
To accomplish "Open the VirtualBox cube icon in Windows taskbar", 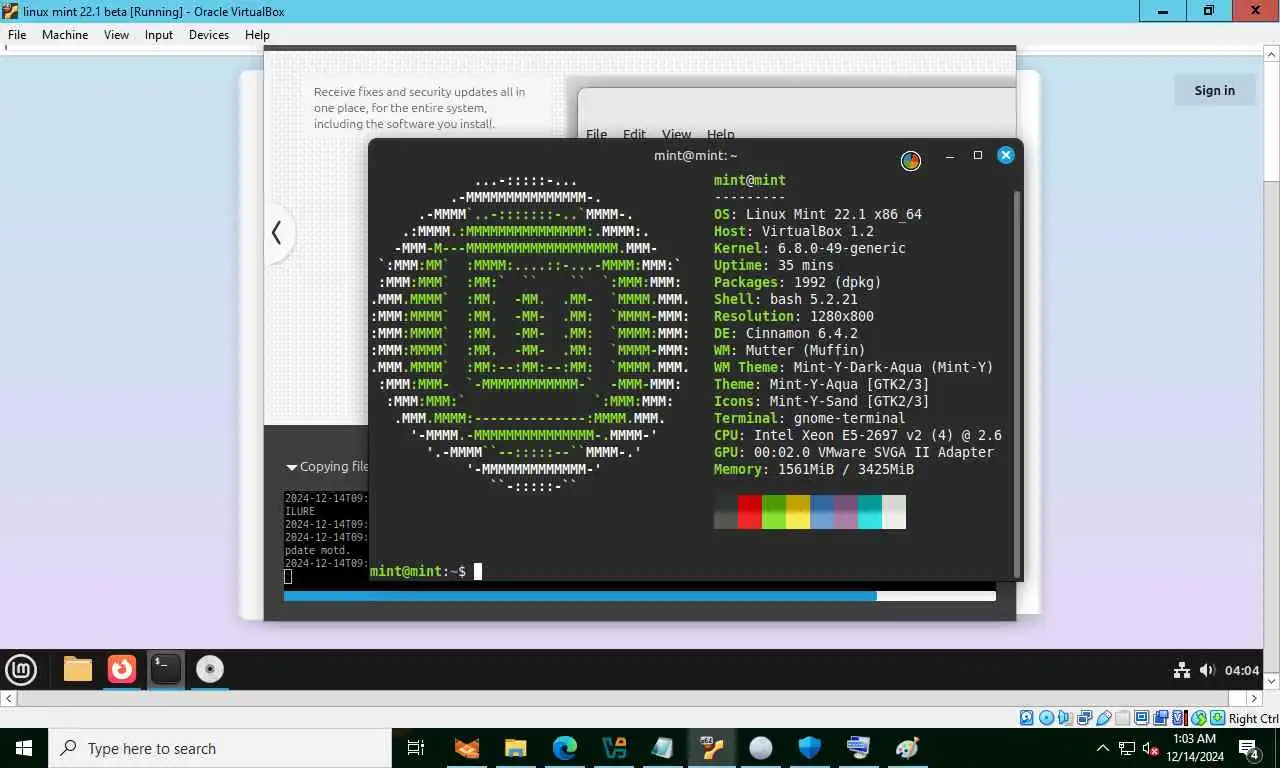I will pos(614,748).
